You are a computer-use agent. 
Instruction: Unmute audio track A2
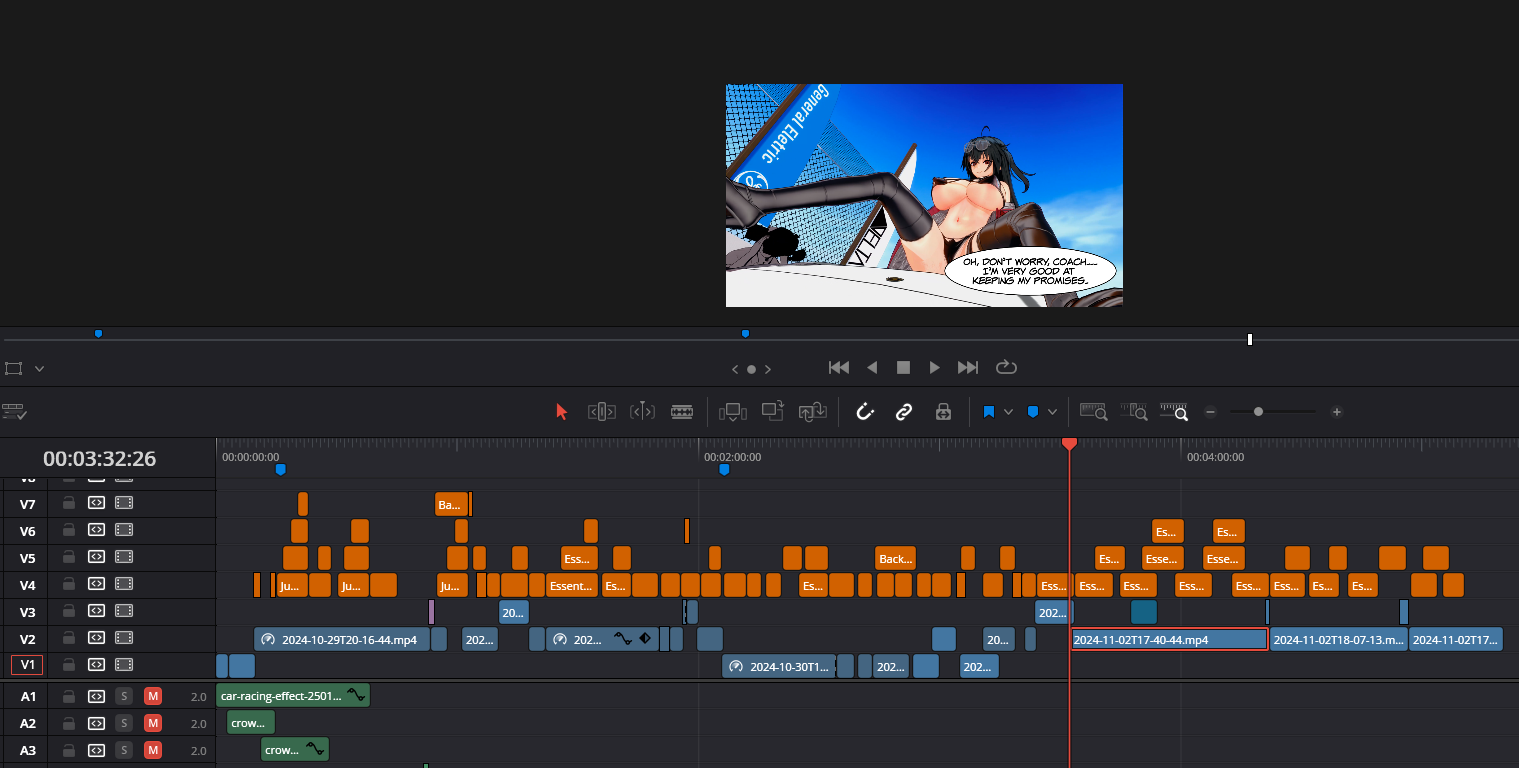[x=153, y=723]
